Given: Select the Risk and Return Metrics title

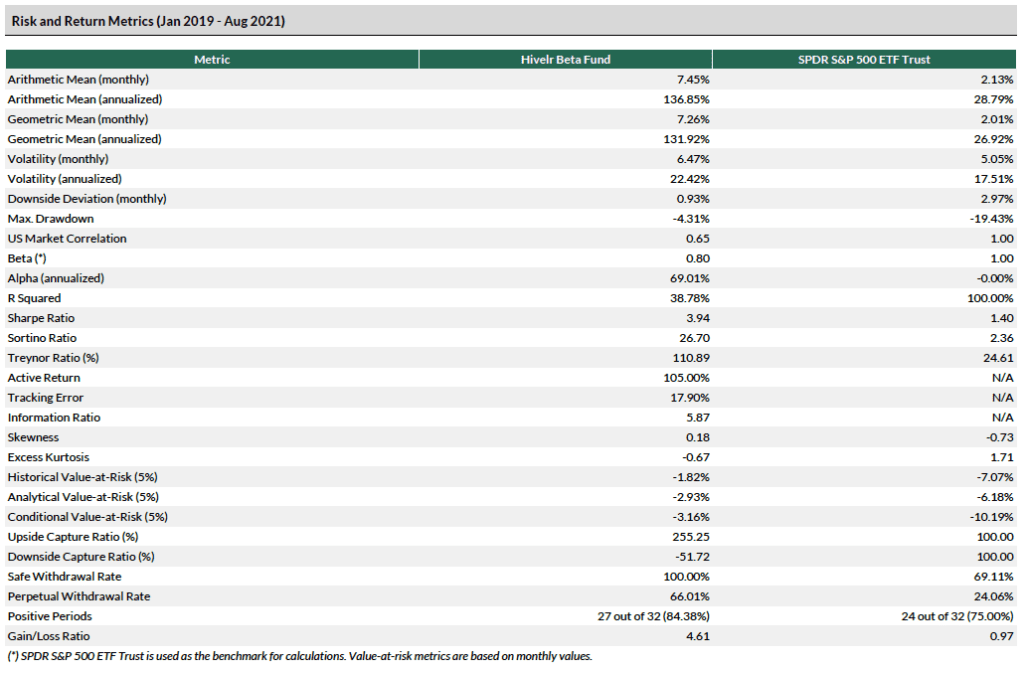Looking at the screenshot, I should (x=148, y=21).
